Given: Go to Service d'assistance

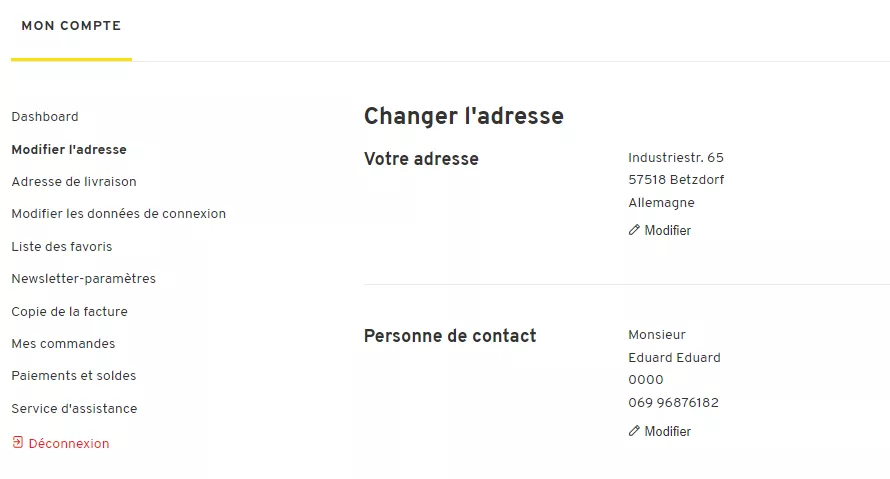Looking at the screenshot, I should pyautogui.click(x=74, y=409).
